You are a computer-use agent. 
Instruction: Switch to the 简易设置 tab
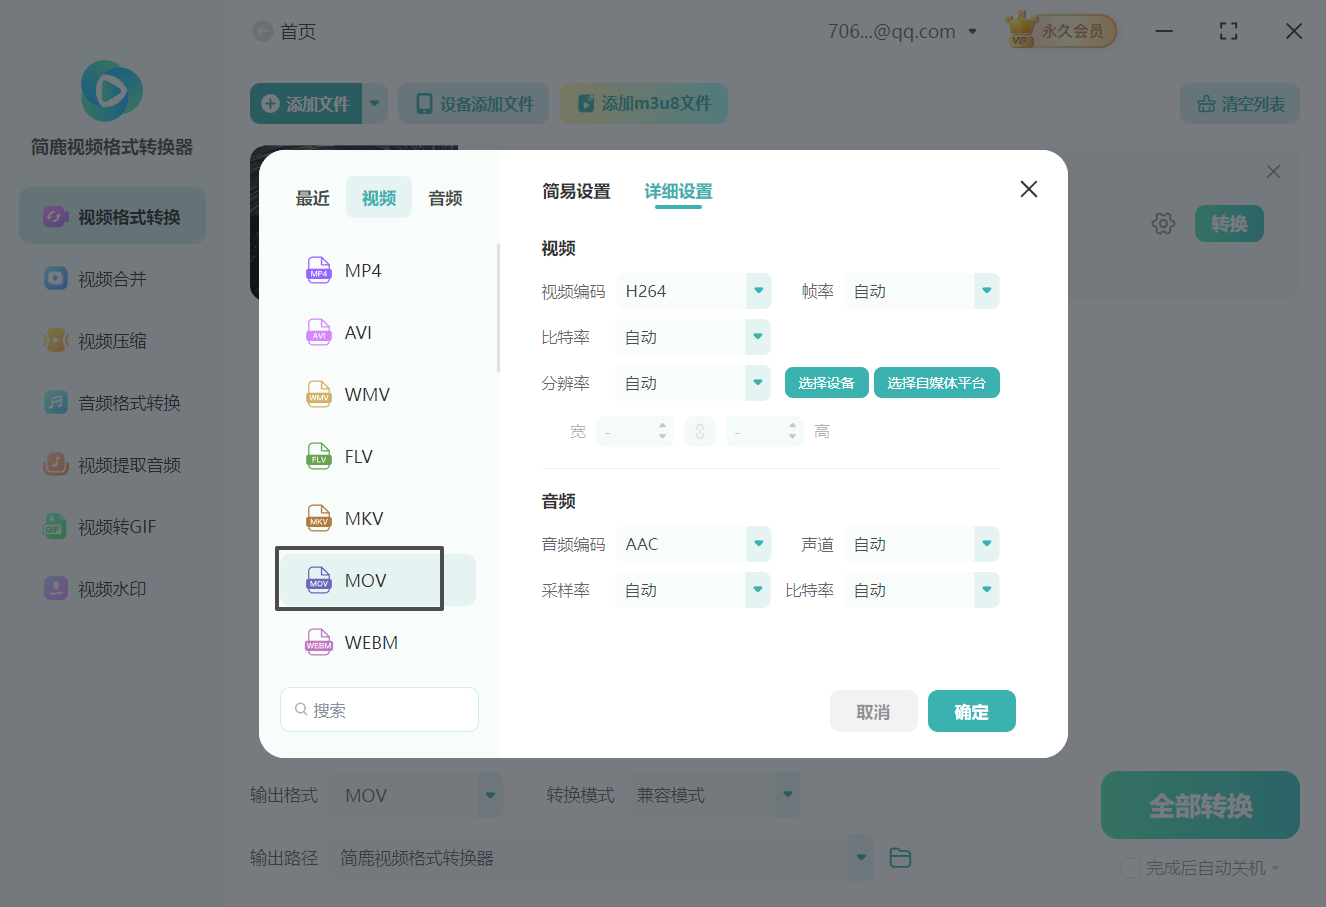pos(576,191)
